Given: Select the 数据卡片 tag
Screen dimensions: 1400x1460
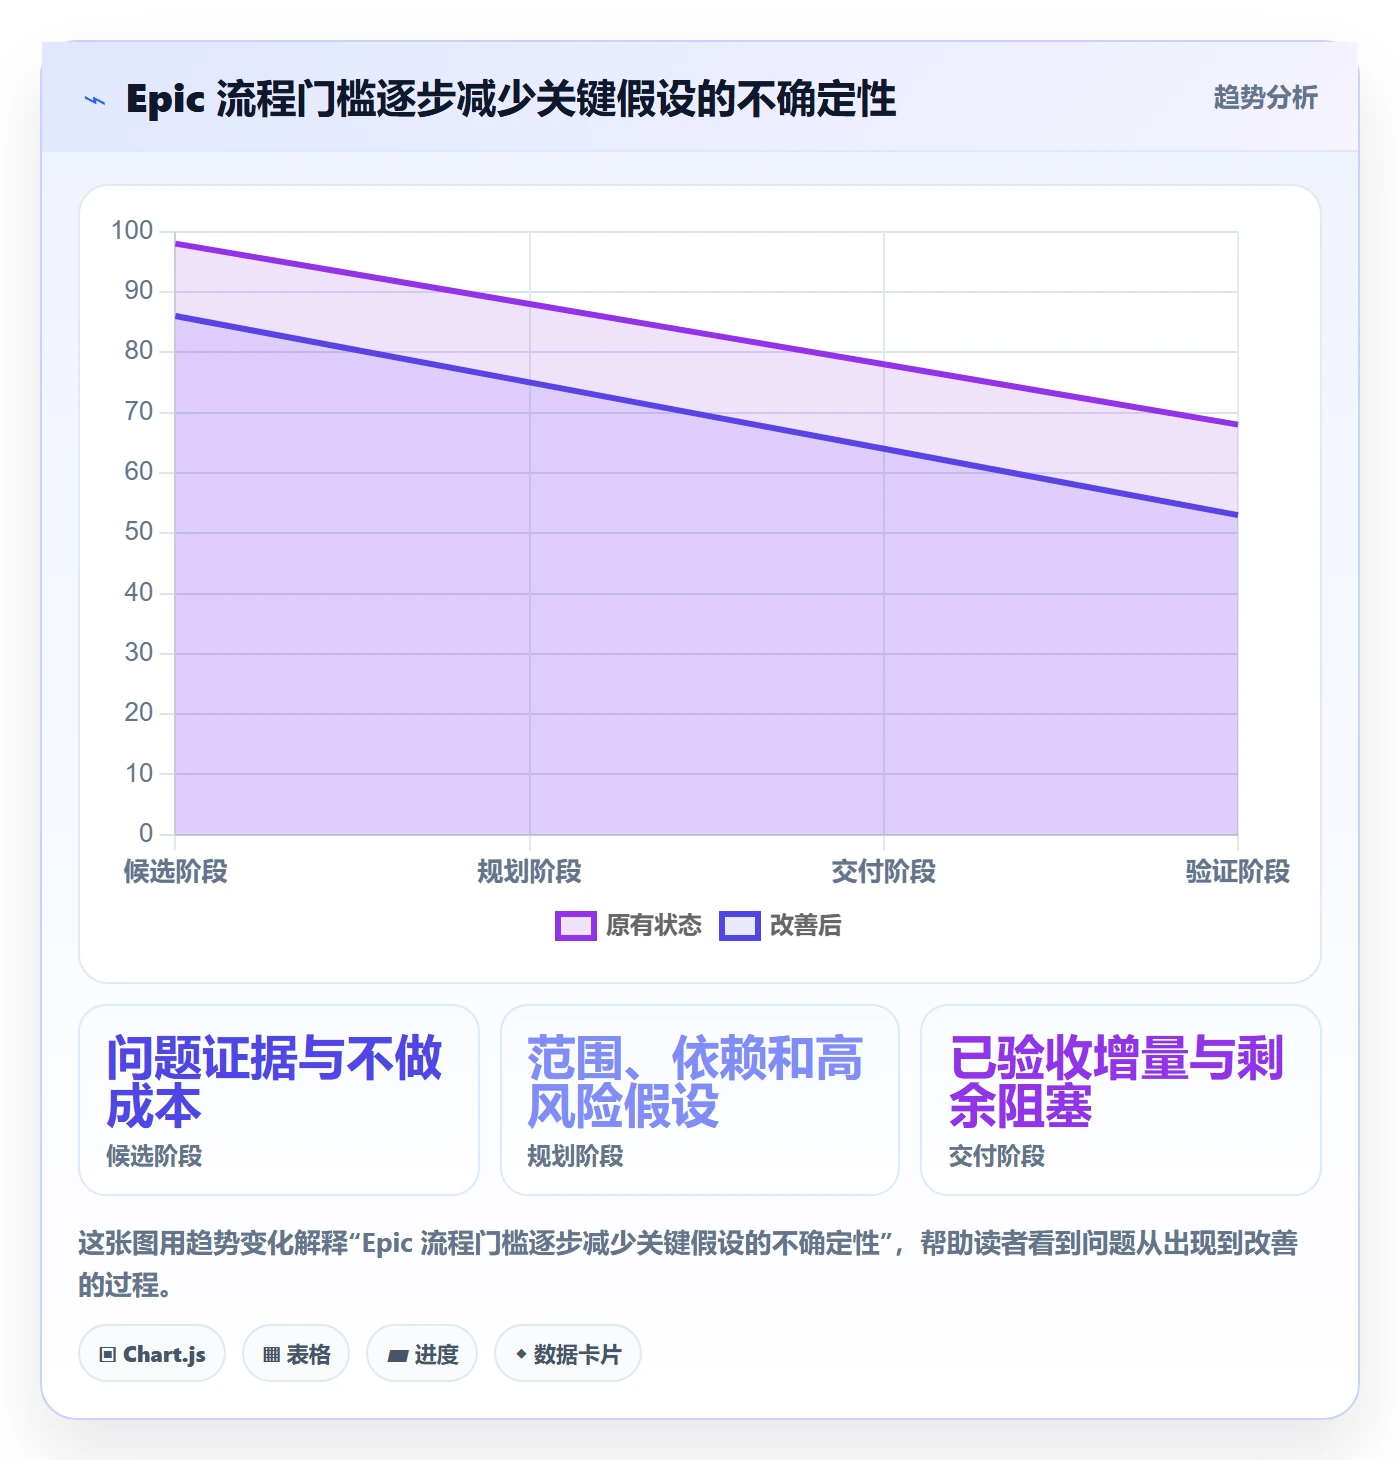Looking at the screenshot, I should [568, 1354].
